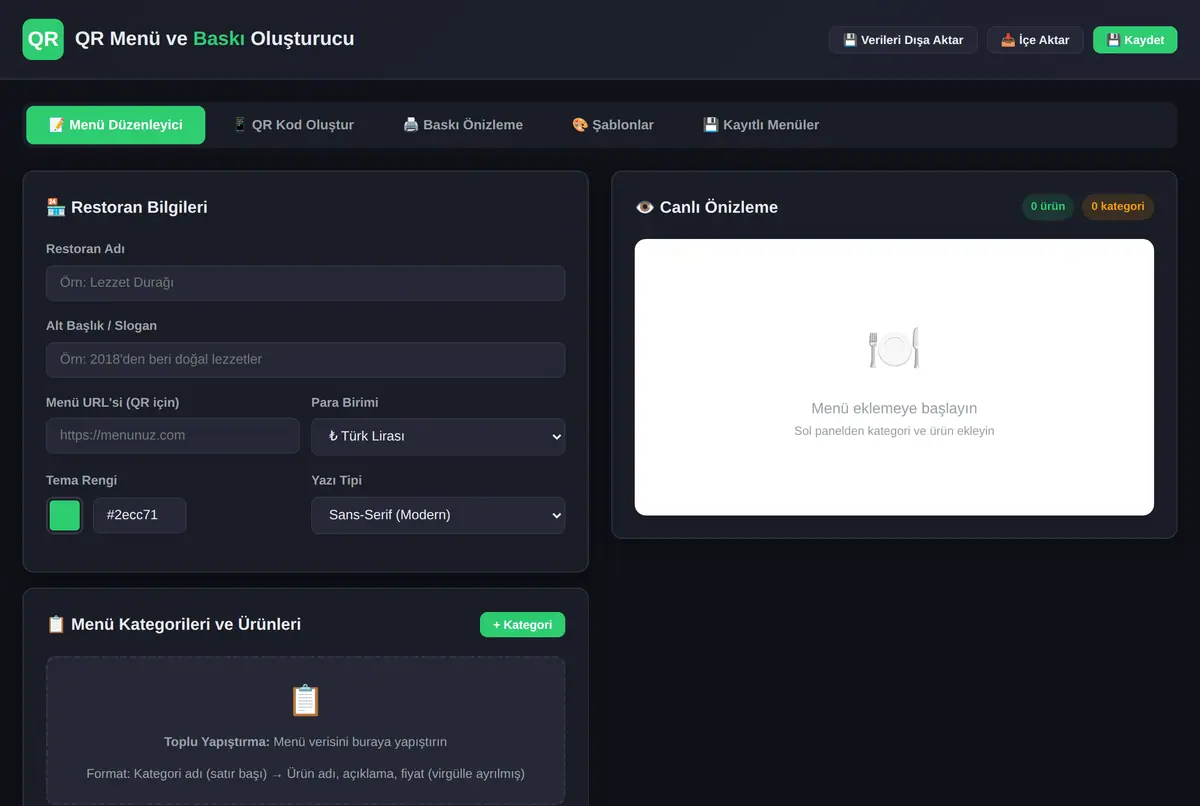Show the Kayıtlı Menüler tab

click(761, 125)
